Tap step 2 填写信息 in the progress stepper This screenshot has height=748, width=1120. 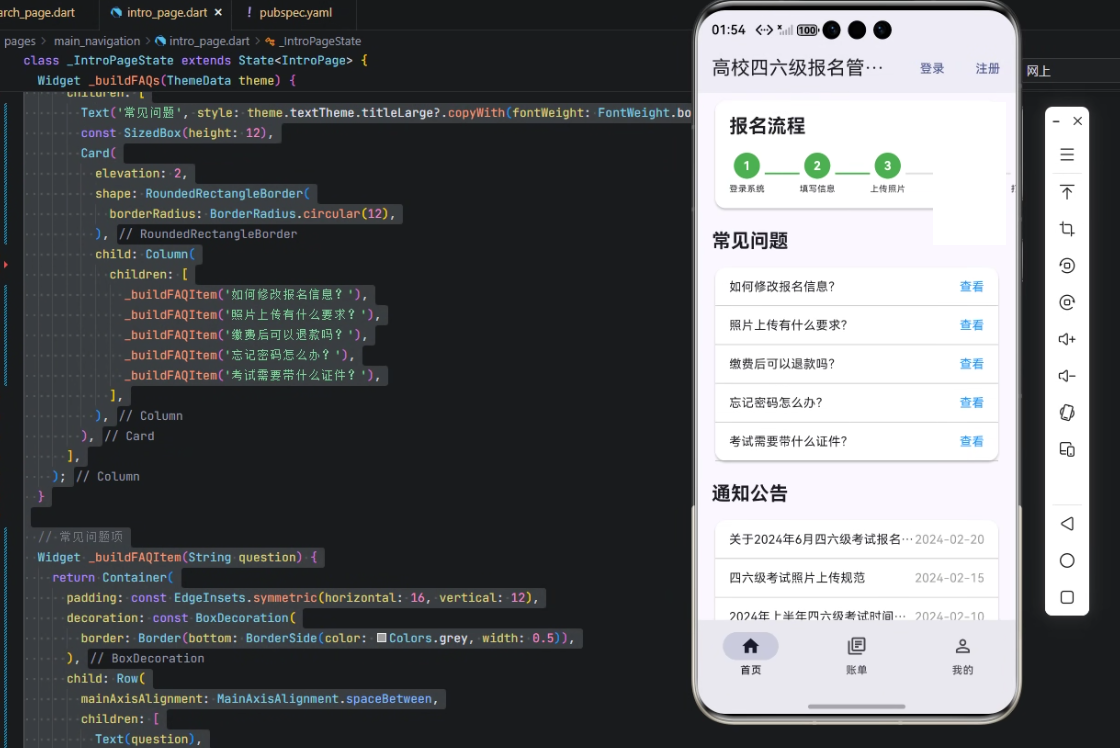point(817,166)
